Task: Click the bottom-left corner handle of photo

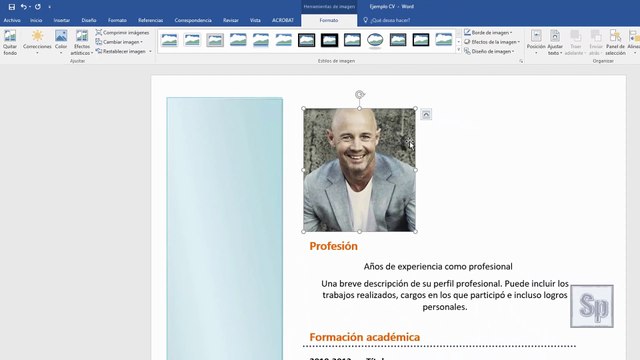Action: tap(304, 231)
